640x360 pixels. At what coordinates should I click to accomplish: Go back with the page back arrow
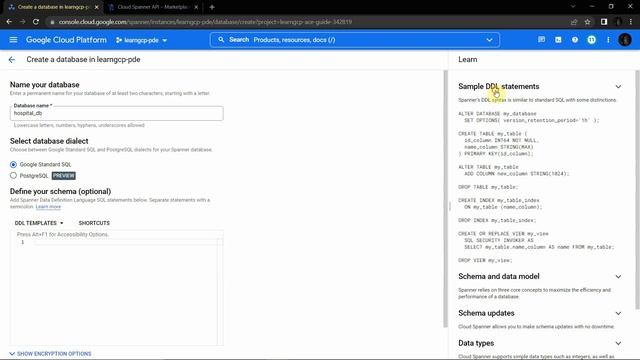point(12,60)
